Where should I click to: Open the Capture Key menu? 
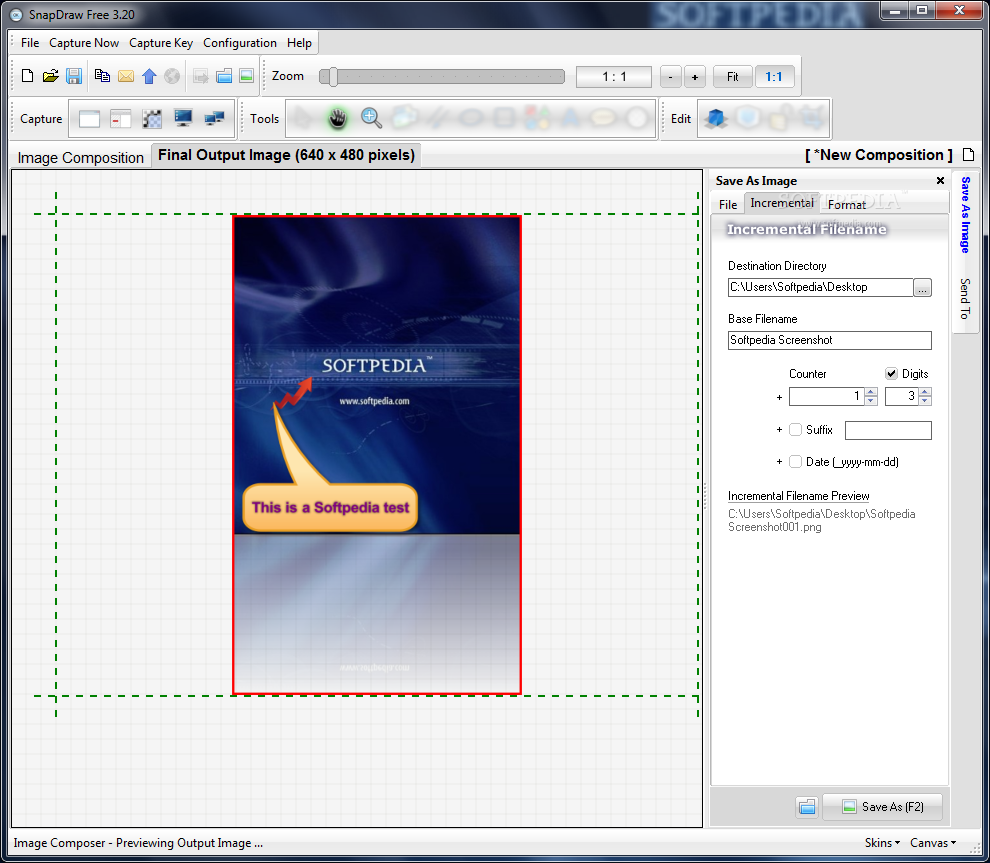click(161, 43)
